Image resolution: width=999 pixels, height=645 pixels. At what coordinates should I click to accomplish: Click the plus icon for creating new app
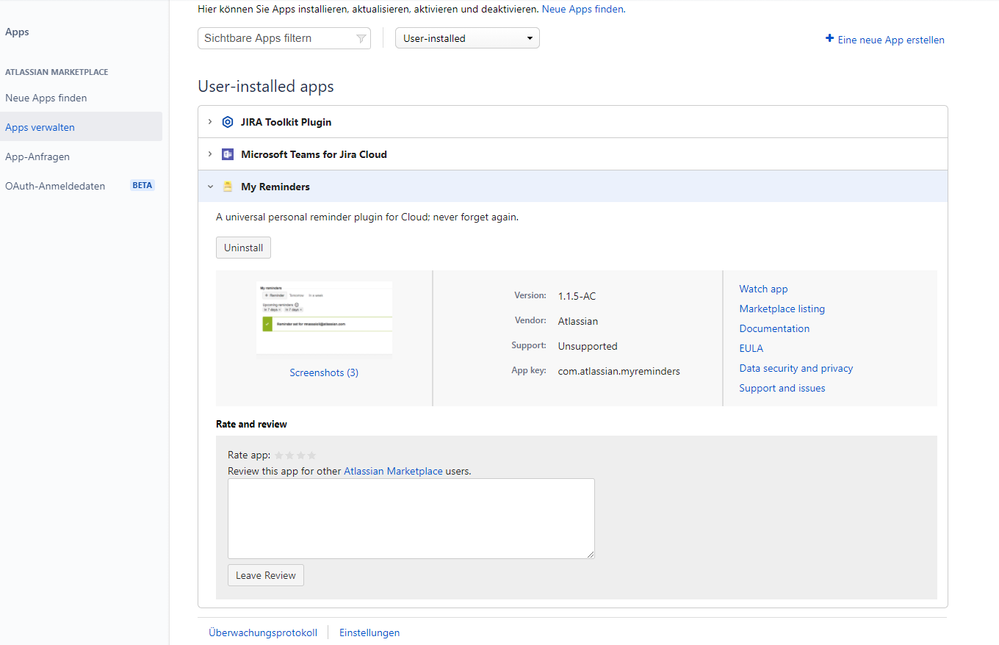click(830, 38)
